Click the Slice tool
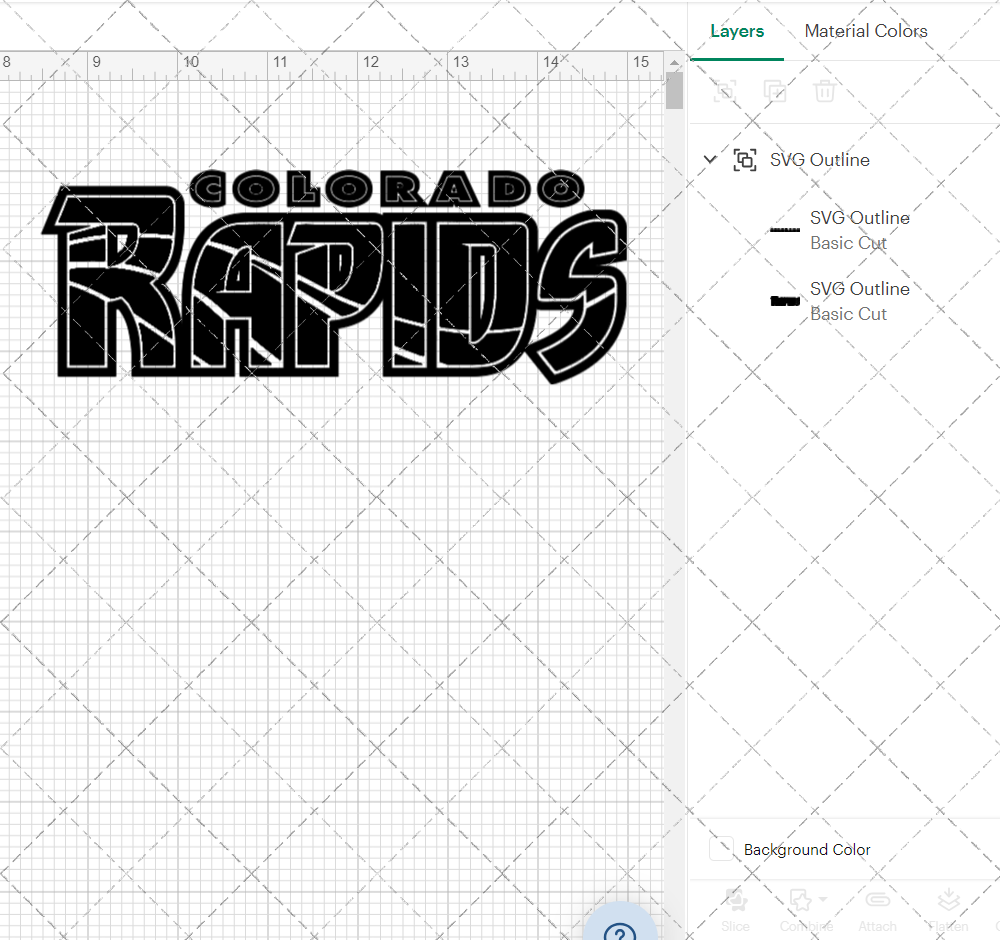The height and width of the screenshot is (940, 1000). (735, 909)
